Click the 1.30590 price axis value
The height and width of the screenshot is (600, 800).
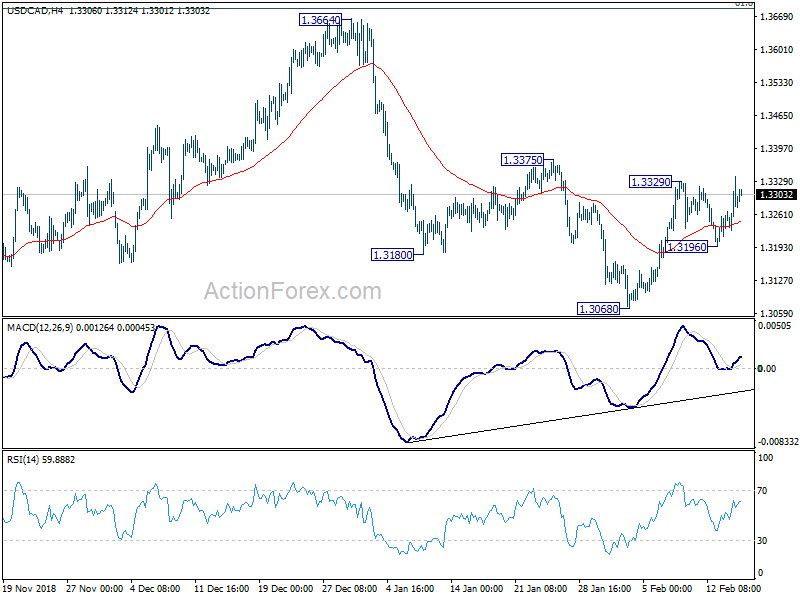777,313
